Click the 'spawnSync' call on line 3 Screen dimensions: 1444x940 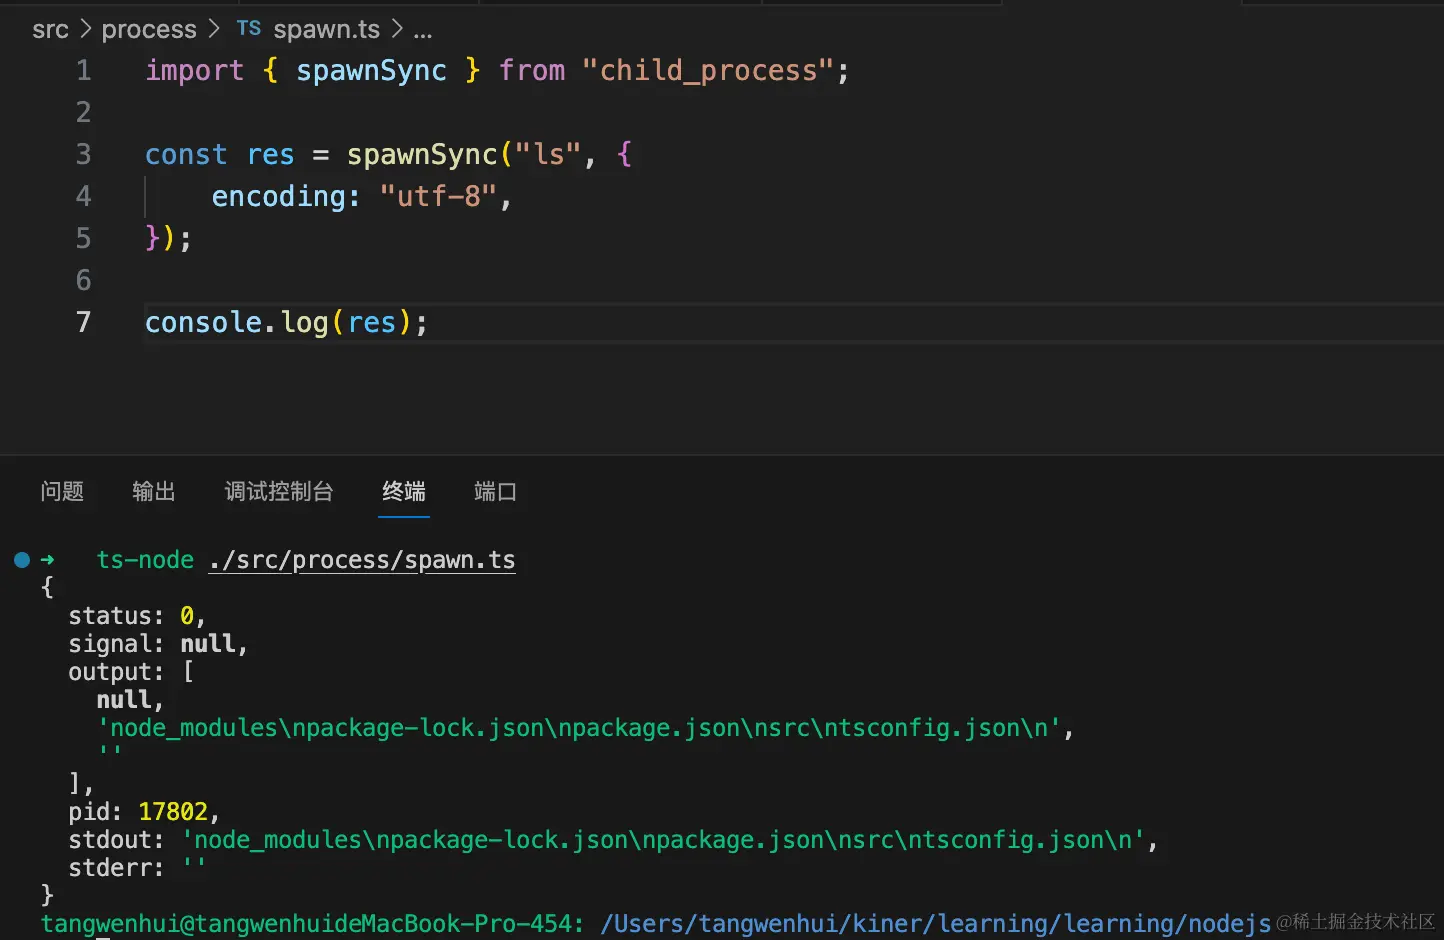tap(422, 155)
